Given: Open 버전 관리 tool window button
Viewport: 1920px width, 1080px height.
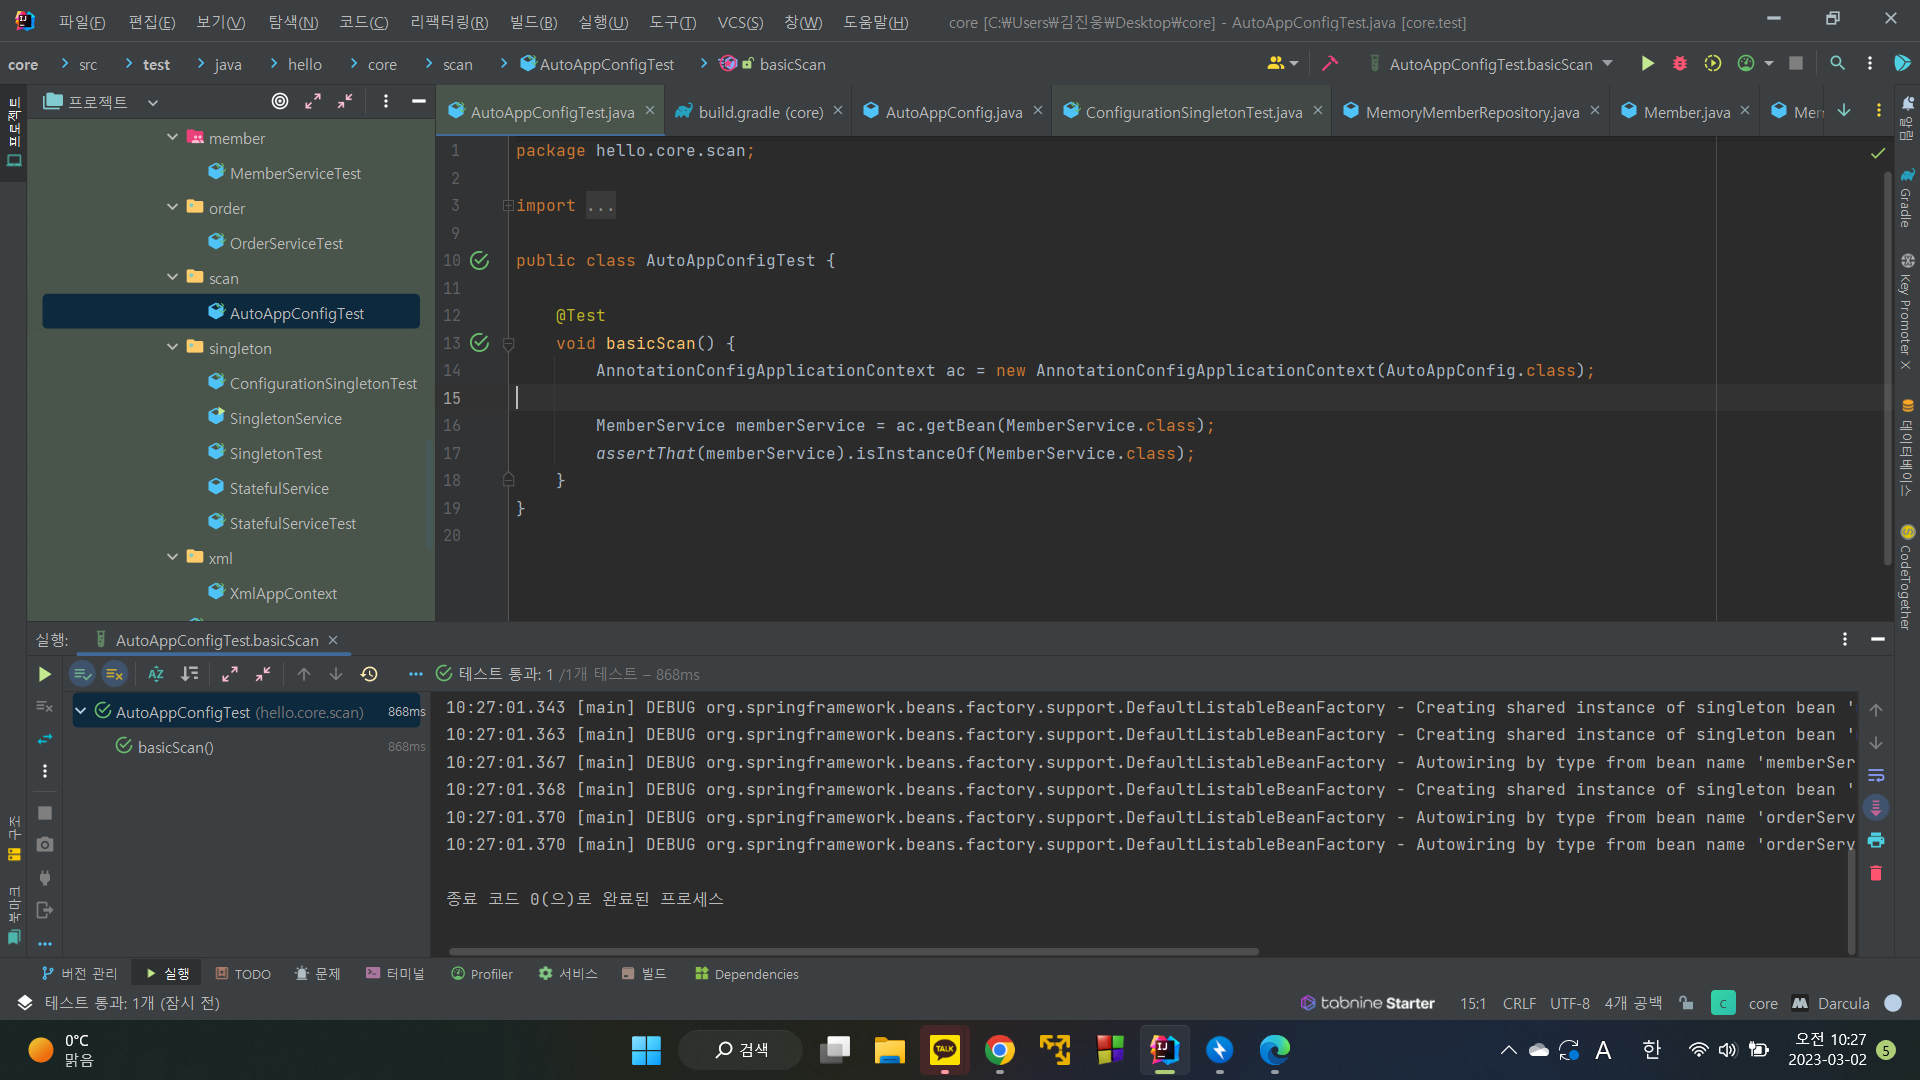Looking at the screenshot, I should point(79,974).
